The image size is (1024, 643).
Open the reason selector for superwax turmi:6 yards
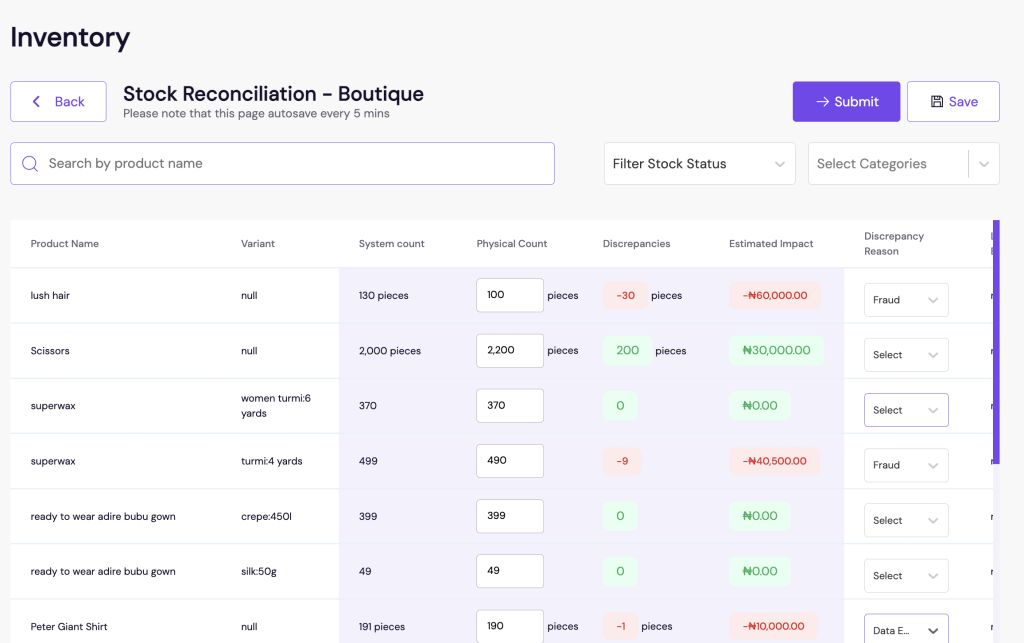tap(906, 409)
